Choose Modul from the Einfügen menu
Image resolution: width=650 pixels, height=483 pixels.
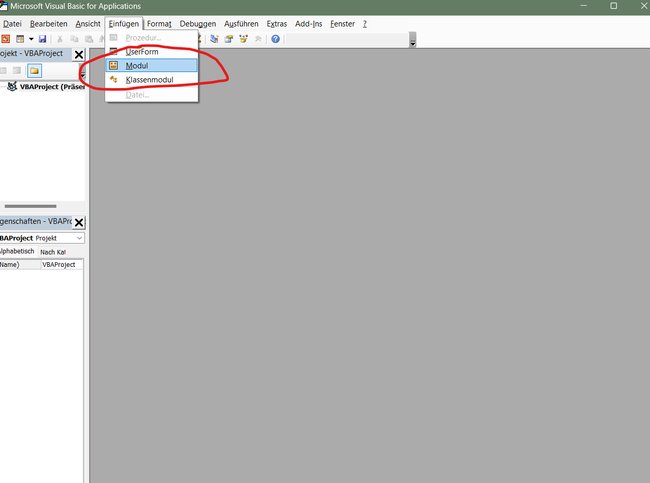(x=152, y=66)
